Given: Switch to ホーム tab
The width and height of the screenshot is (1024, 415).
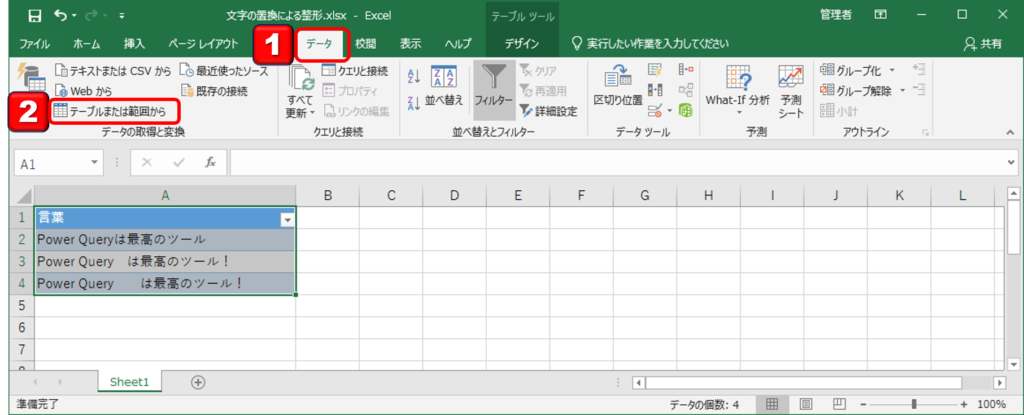Looking at the screenshot, I should coord(87,44).
